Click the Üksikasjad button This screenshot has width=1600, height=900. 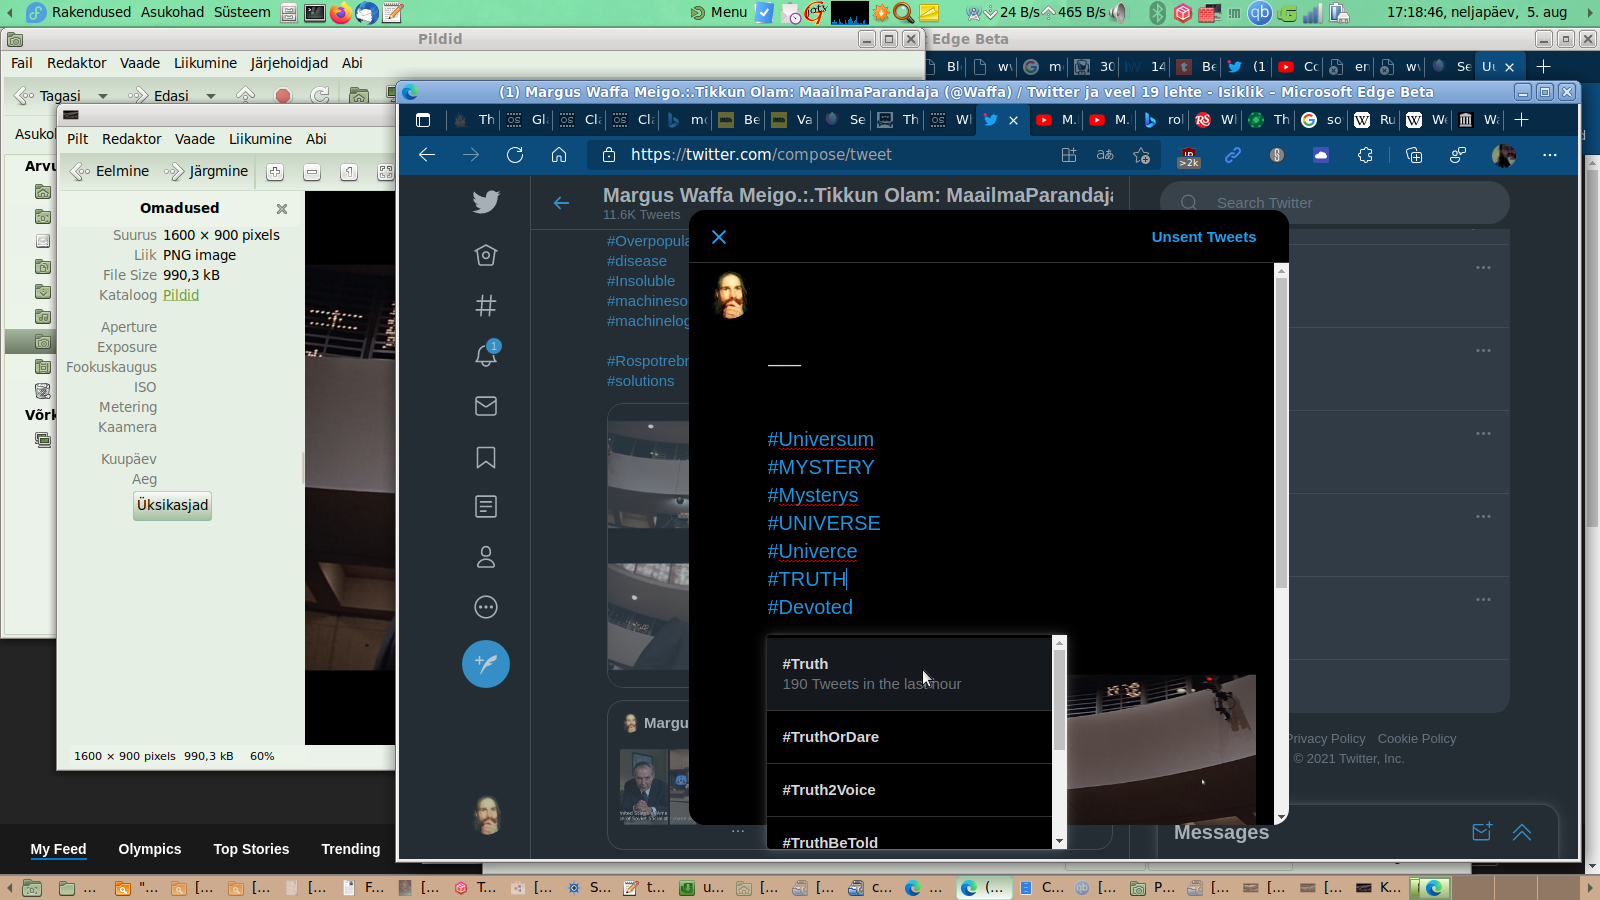(x=173, y=505)
